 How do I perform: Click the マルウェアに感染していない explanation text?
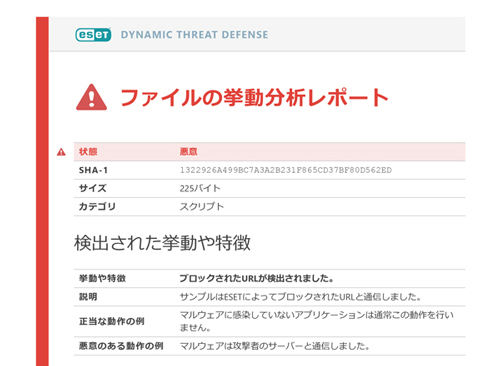coord(317,321)
